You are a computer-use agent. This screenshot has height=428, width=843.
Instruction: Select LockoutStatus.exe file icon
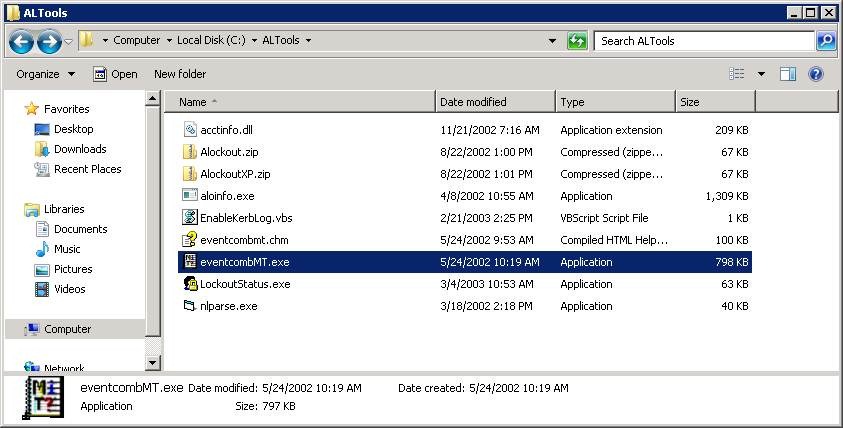(x=190, y=283)
